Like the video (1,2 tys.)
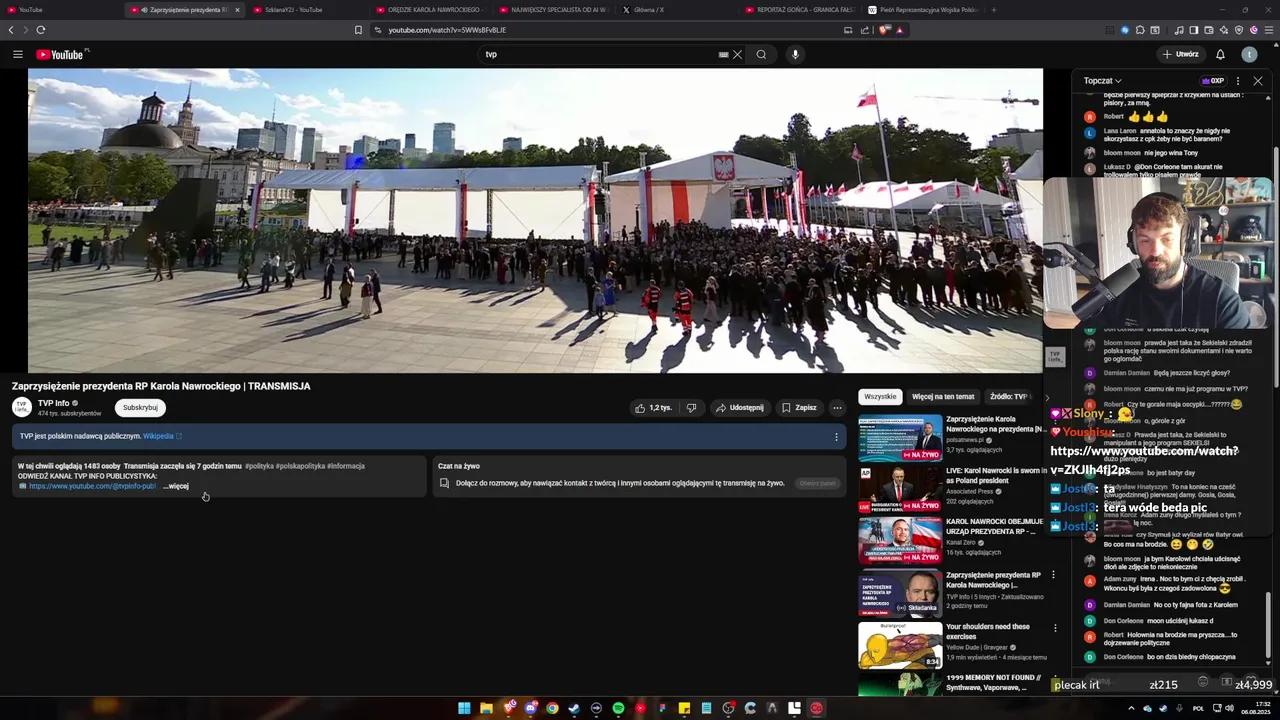 pyautogui.click(x=654, y=408)
